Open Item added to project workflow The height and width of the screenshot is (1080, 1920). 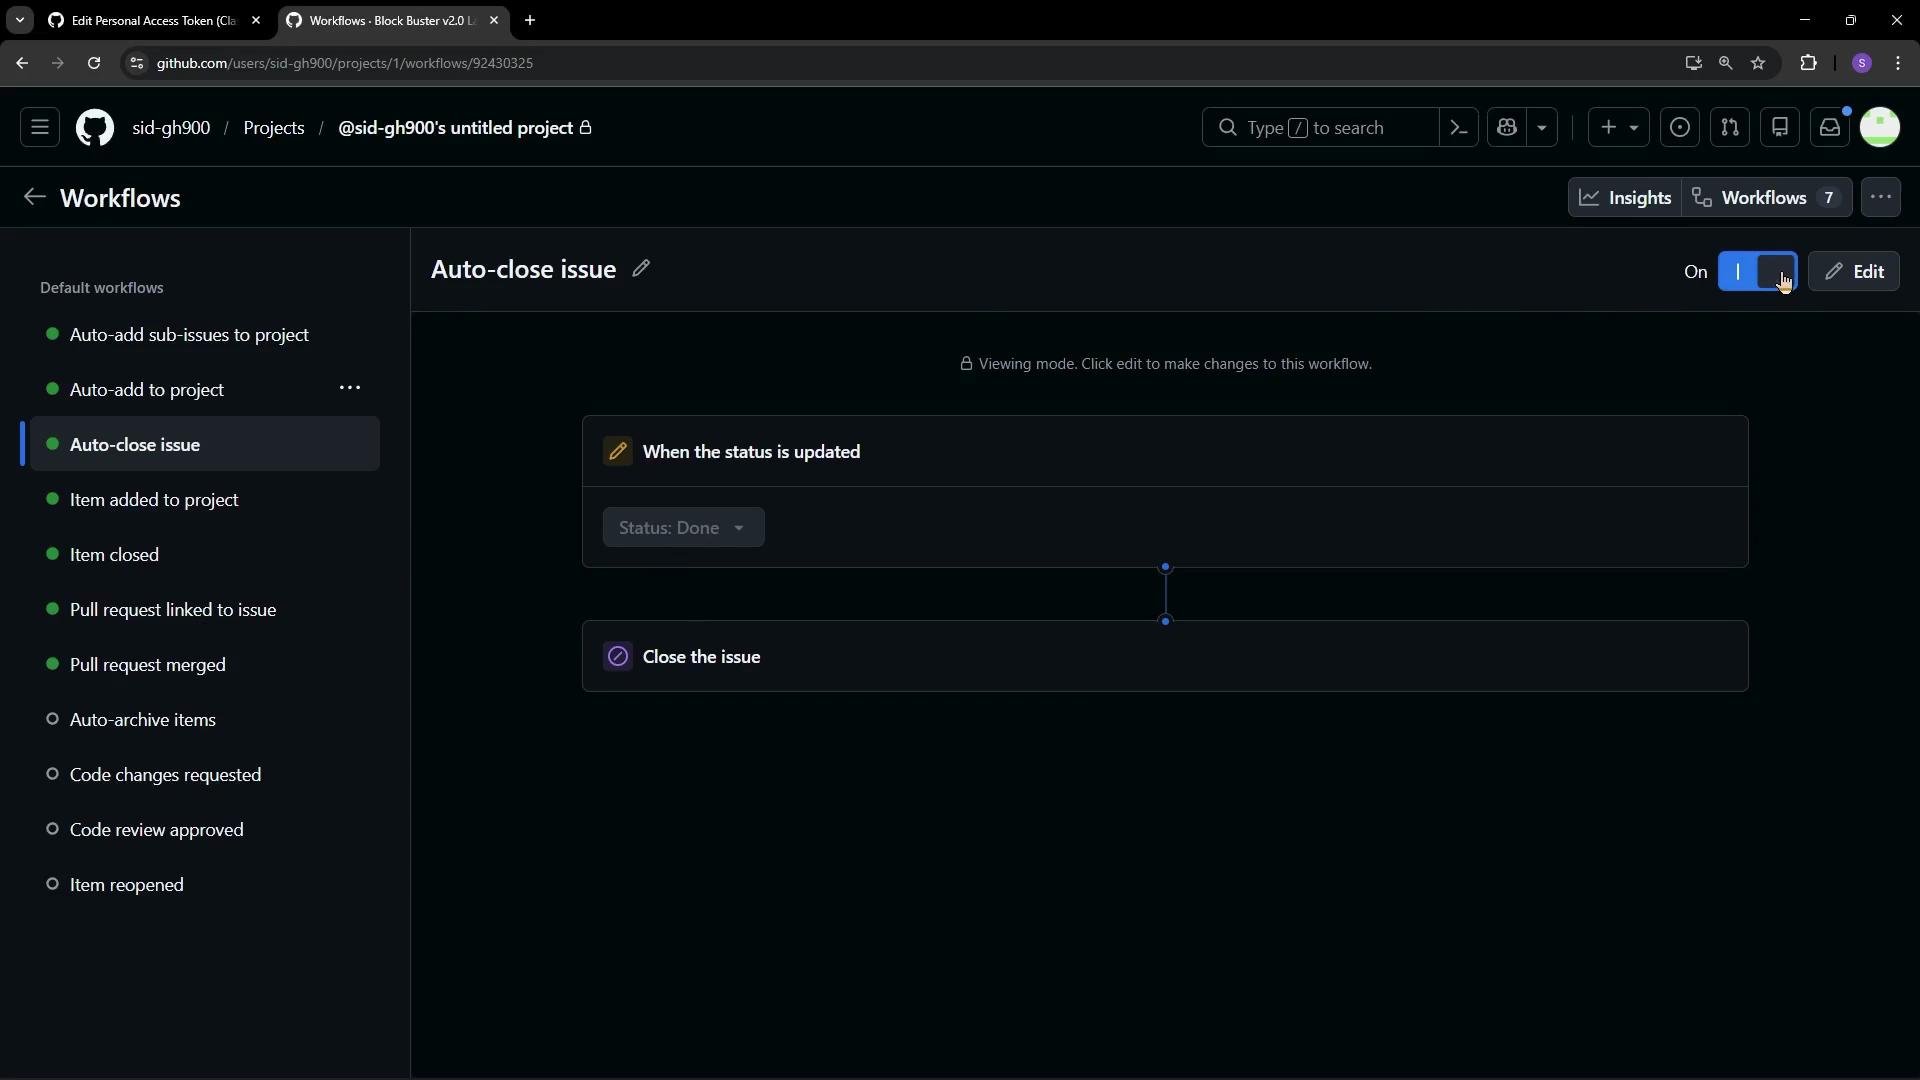coord(205,500)
